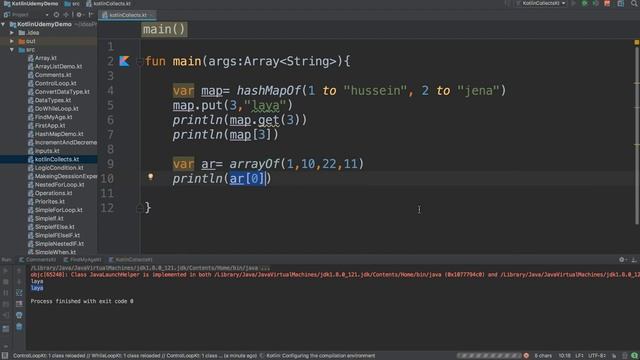Image resolution: width=640 pixels, height=360 pixels.
Task: Expand the .idea folder
Action: [x=12, y=33]
